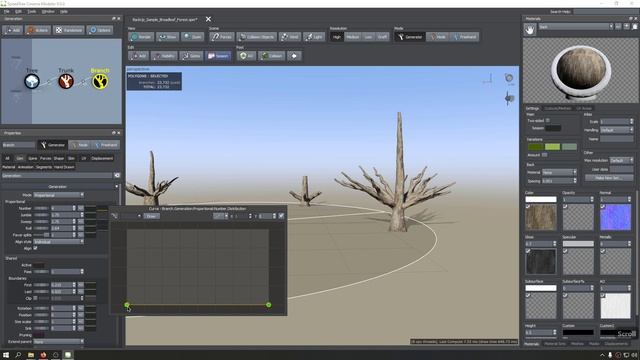
Task: Open the File menu
Action: point(7,11)
